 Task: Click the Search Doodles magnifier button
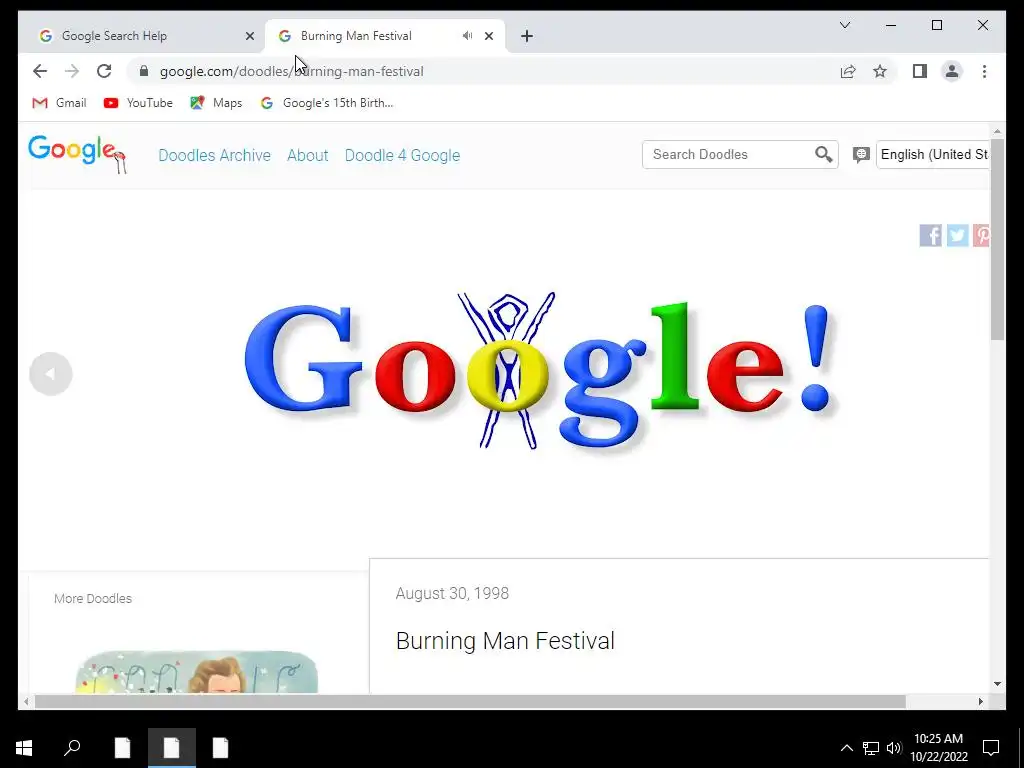[824, 154]
